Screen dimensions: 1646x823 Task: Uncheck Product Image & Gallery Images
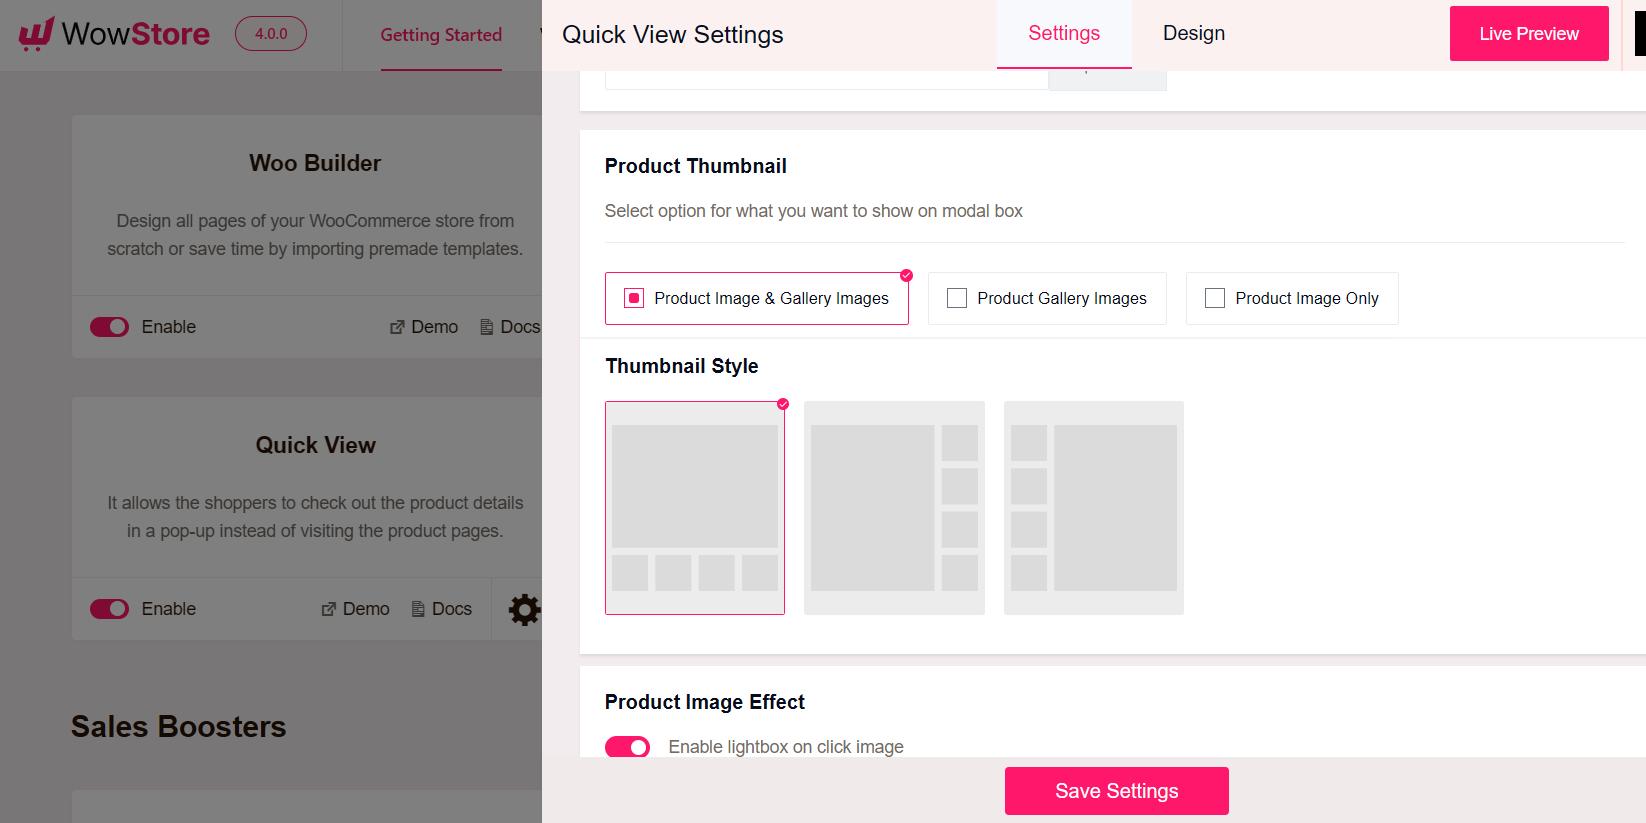tap(634, 297)
